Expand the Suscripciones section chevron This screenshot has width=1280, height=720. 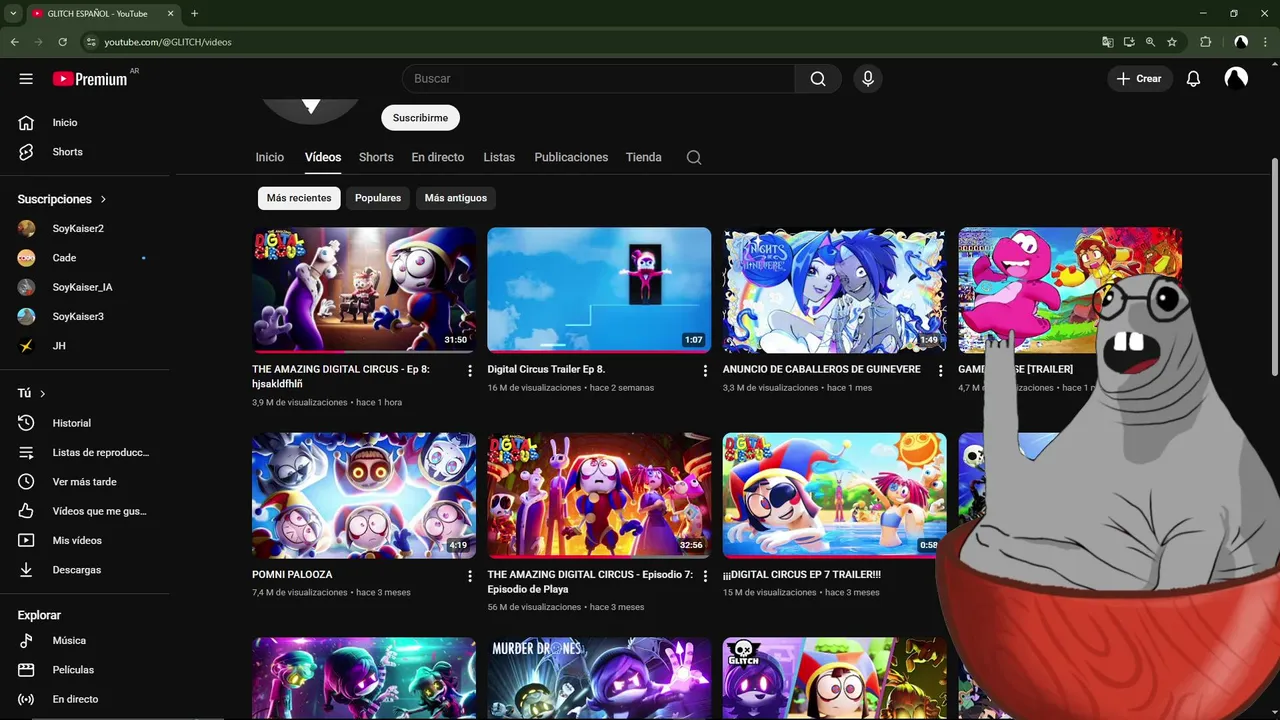(x=103, y=199)
